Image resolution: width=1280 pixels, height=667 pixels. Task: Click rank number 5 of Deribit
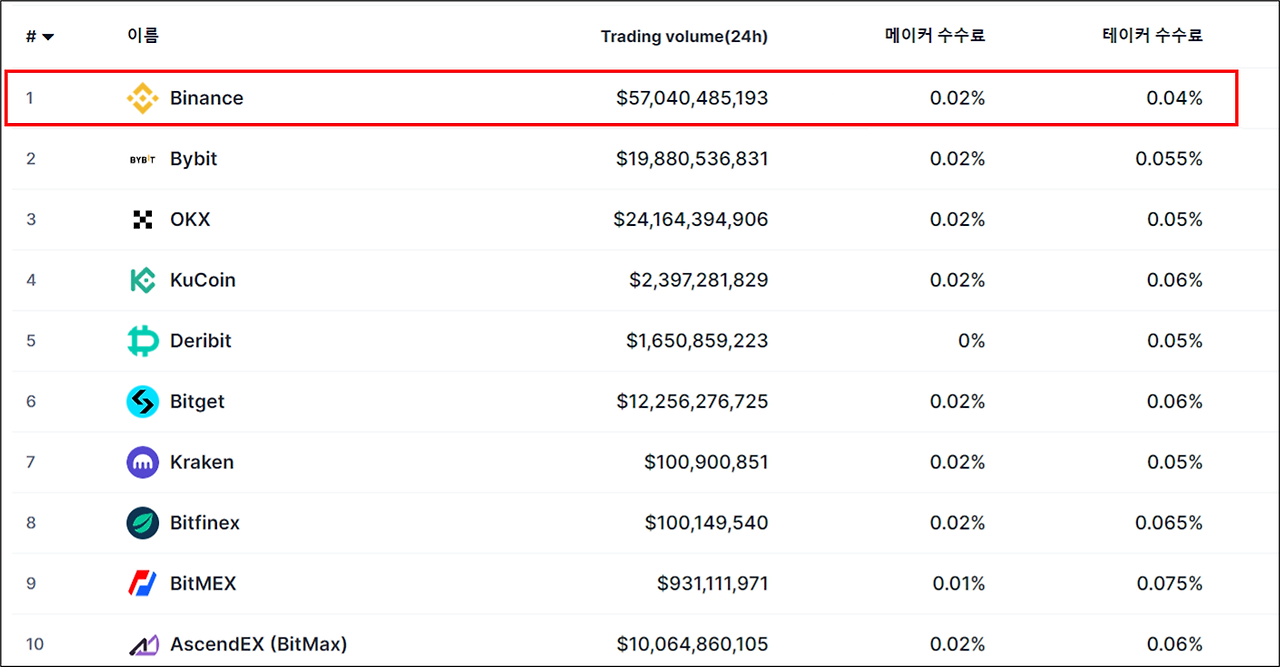tap(31, 341)
